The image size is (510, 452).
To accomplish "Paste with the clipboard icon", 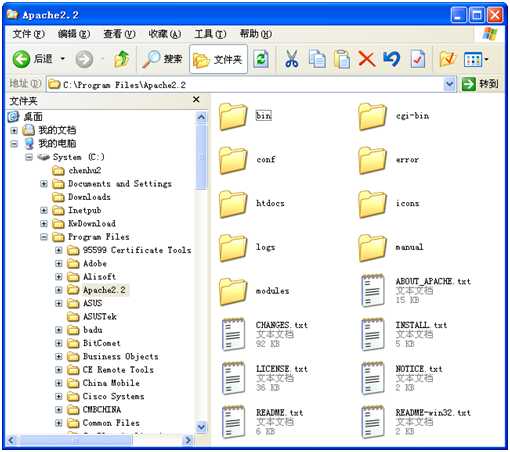I will [x=342, y=59].
